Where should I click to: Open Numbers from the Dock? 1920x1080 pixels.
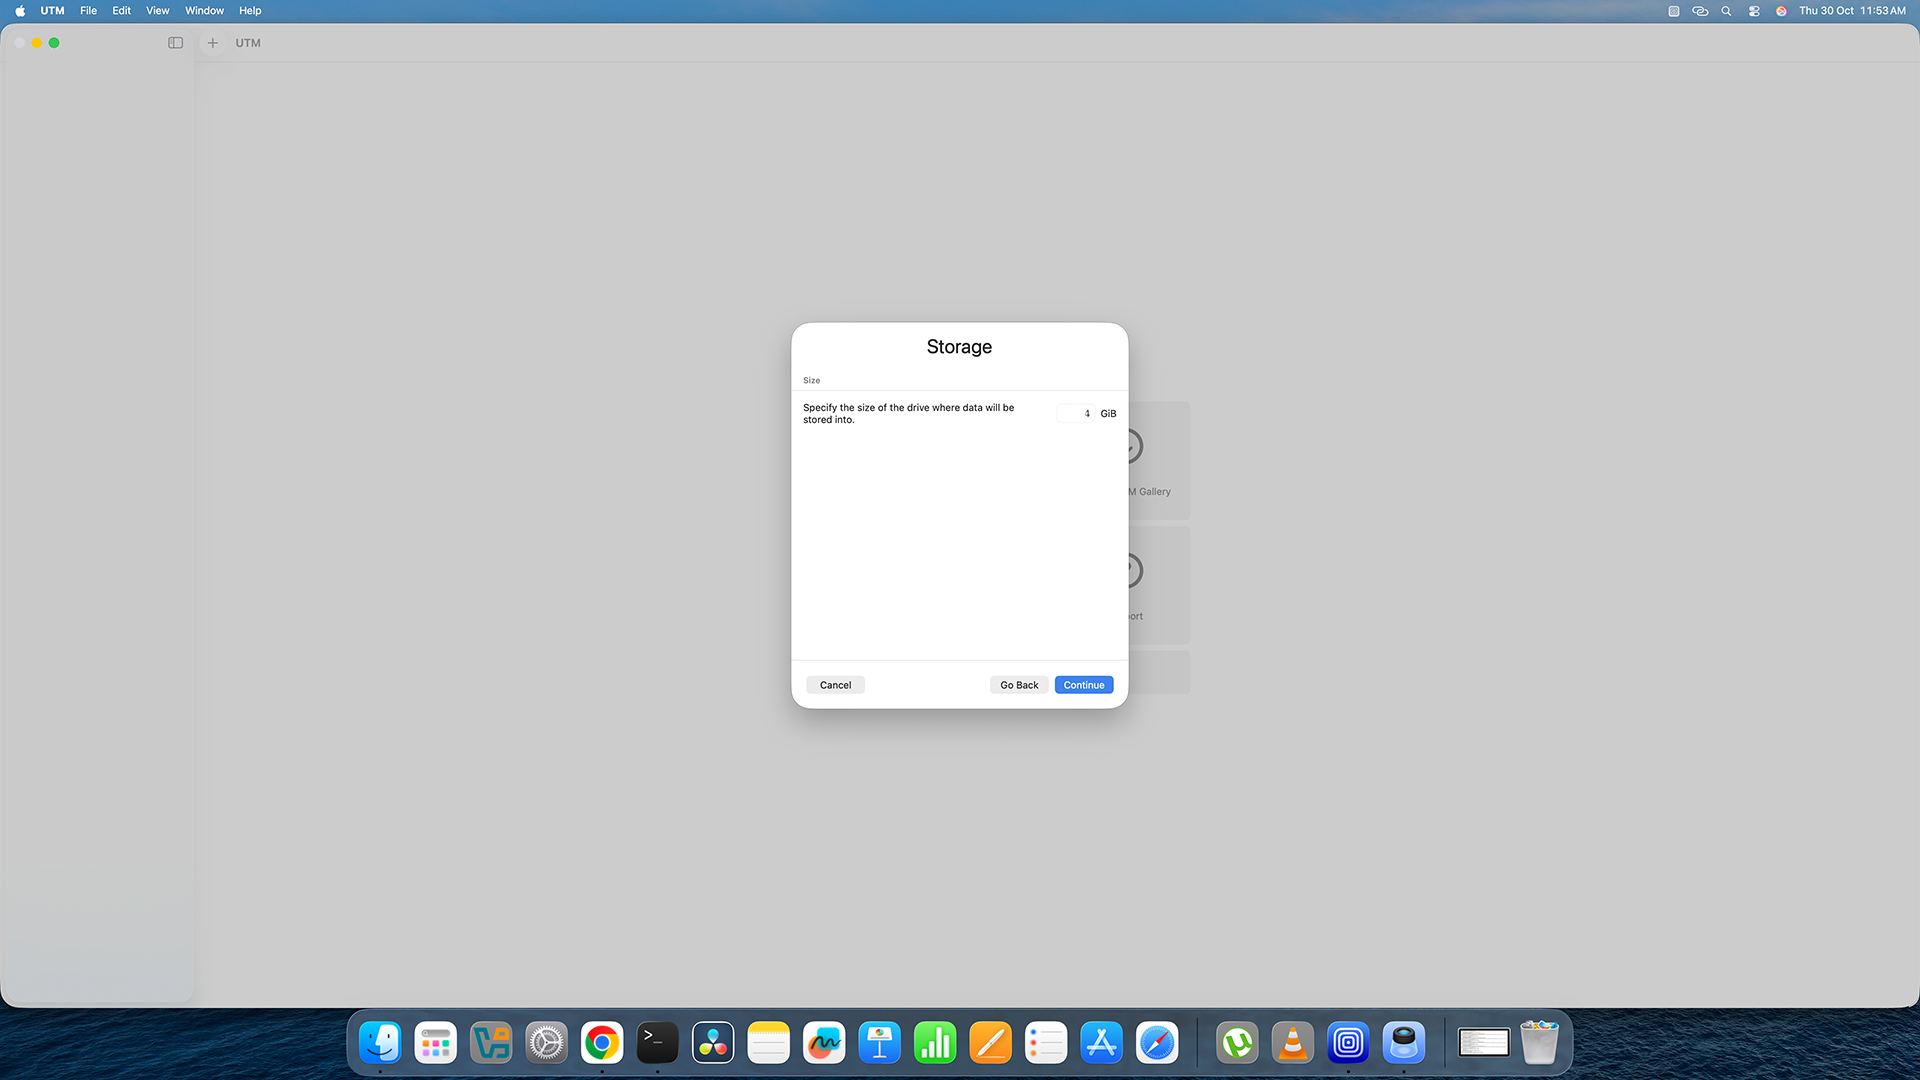pyautogui.click(x=935, y=1042)
